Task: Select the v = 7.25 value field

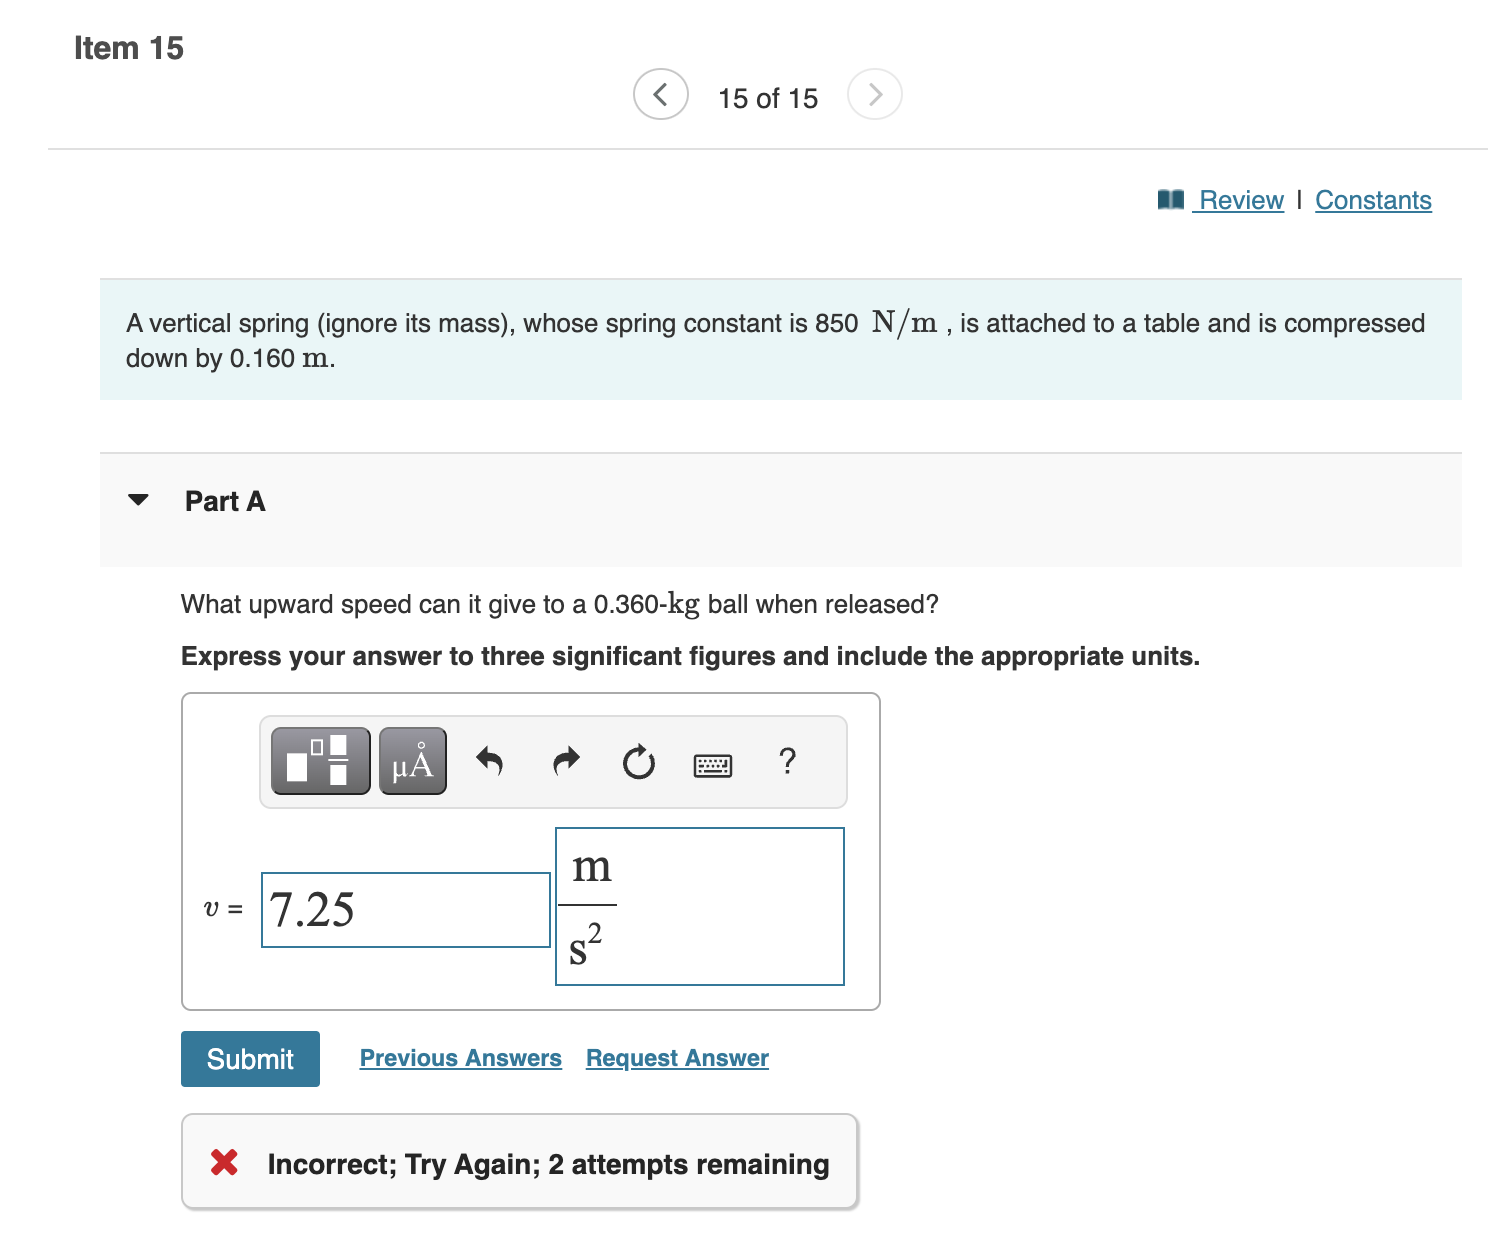Action: coord(404,910)
